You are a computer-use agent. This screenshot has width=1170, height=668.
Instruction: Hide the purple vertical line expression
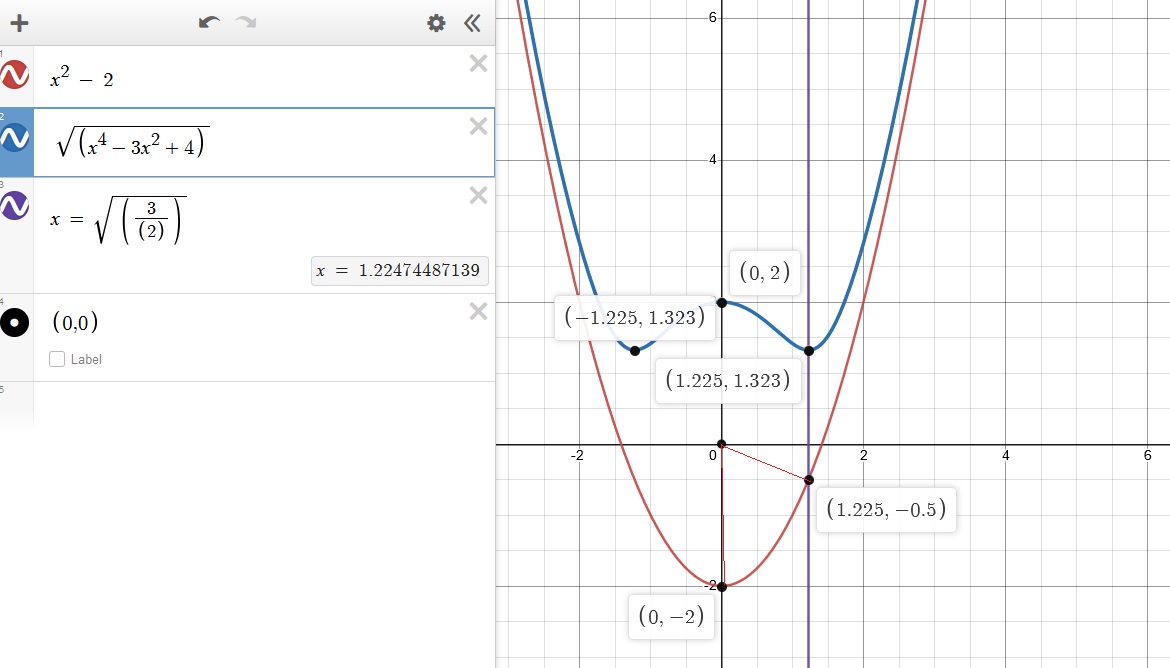(15, 206)
